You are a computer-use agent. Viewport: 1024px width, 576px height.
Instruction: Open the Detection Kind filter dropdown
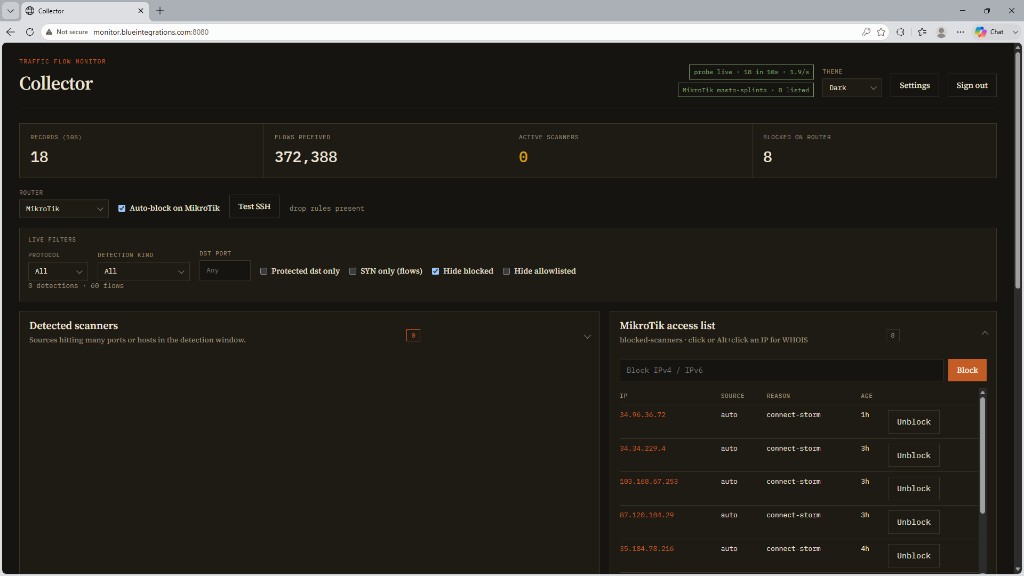143,271
